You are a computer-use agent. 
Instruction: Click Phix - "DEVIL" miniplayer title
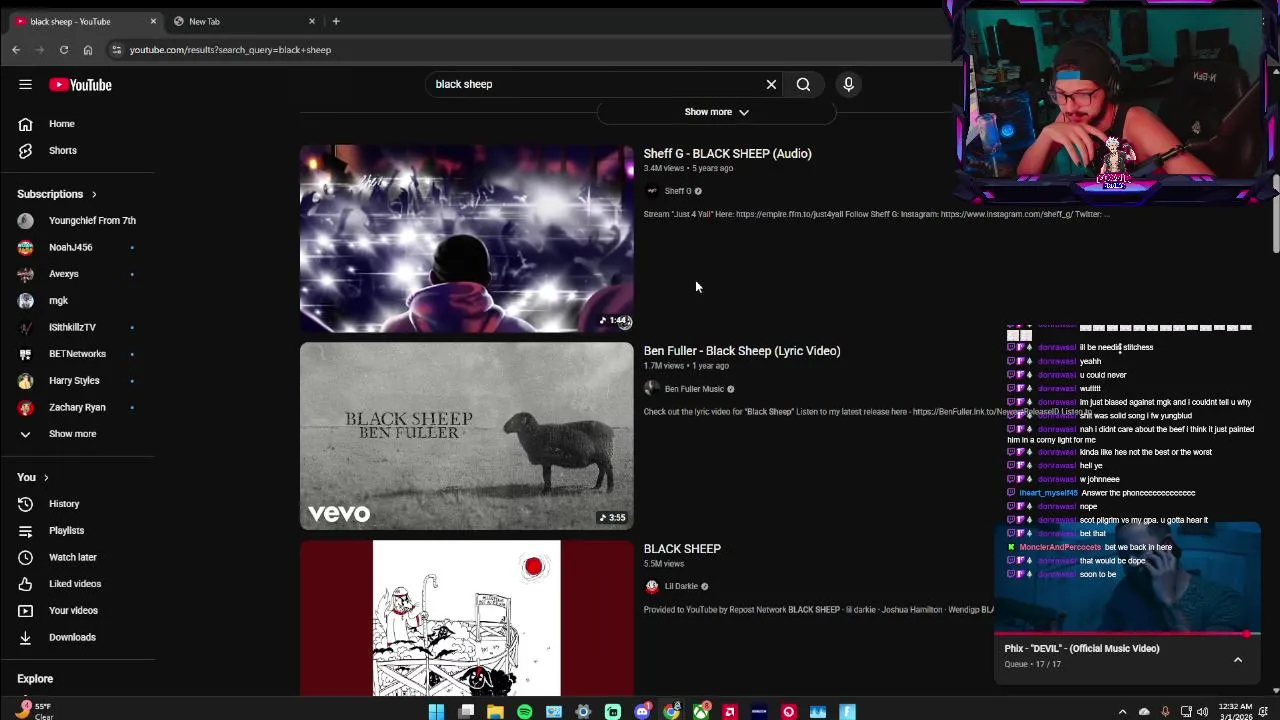[x=1082, y=649]
